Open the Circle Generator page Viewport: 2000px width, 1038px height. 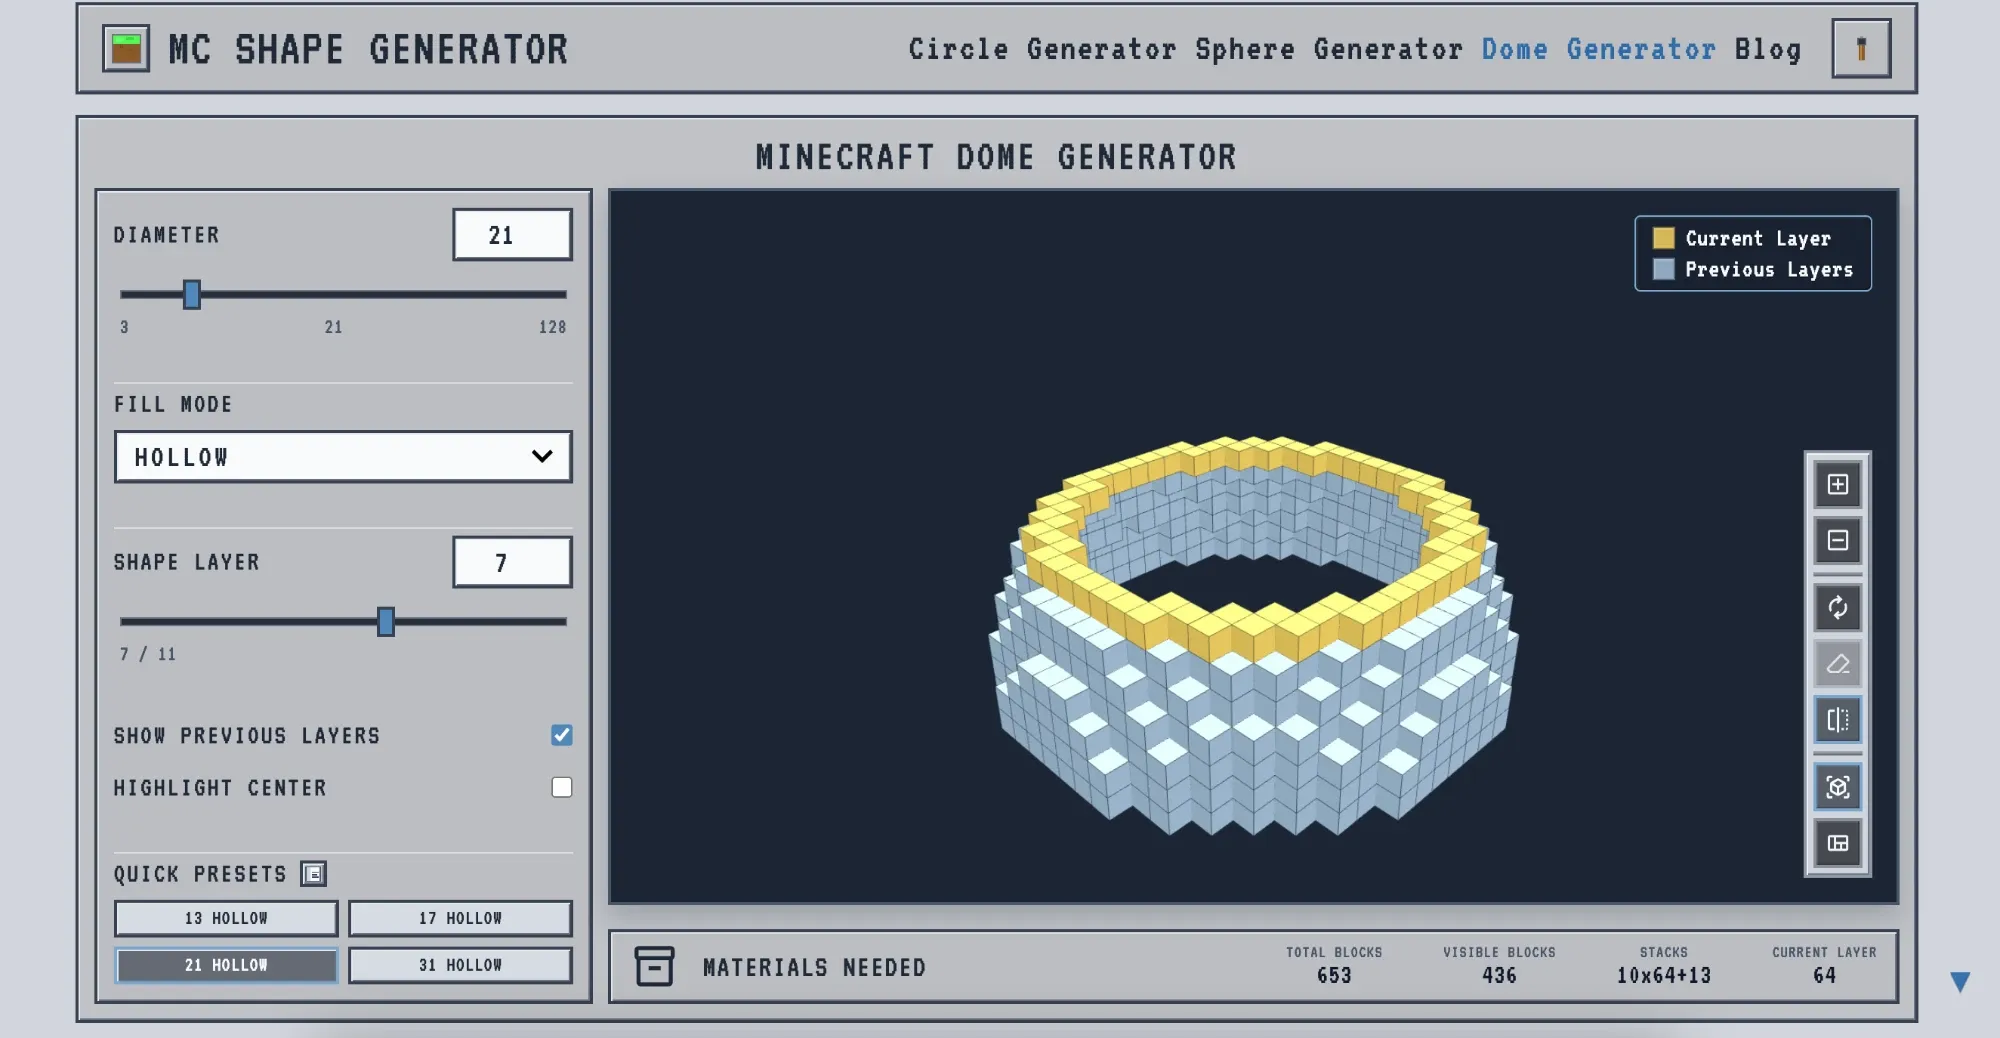coord(1042,49)
